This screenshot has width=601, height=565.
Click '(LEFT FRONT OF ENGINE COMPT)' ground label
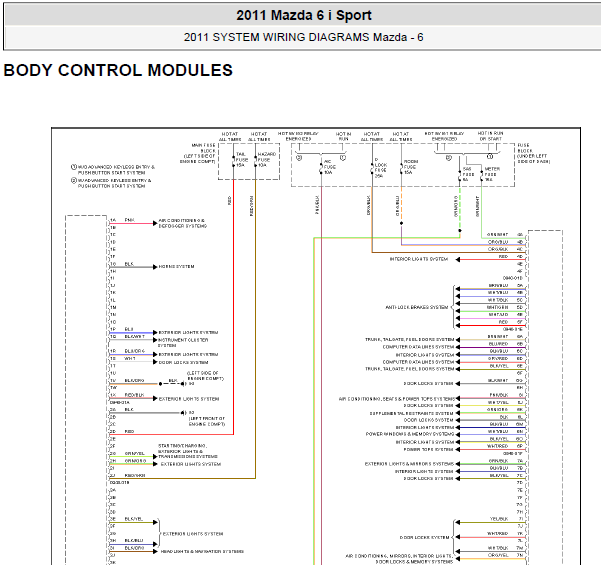point(207,421)
